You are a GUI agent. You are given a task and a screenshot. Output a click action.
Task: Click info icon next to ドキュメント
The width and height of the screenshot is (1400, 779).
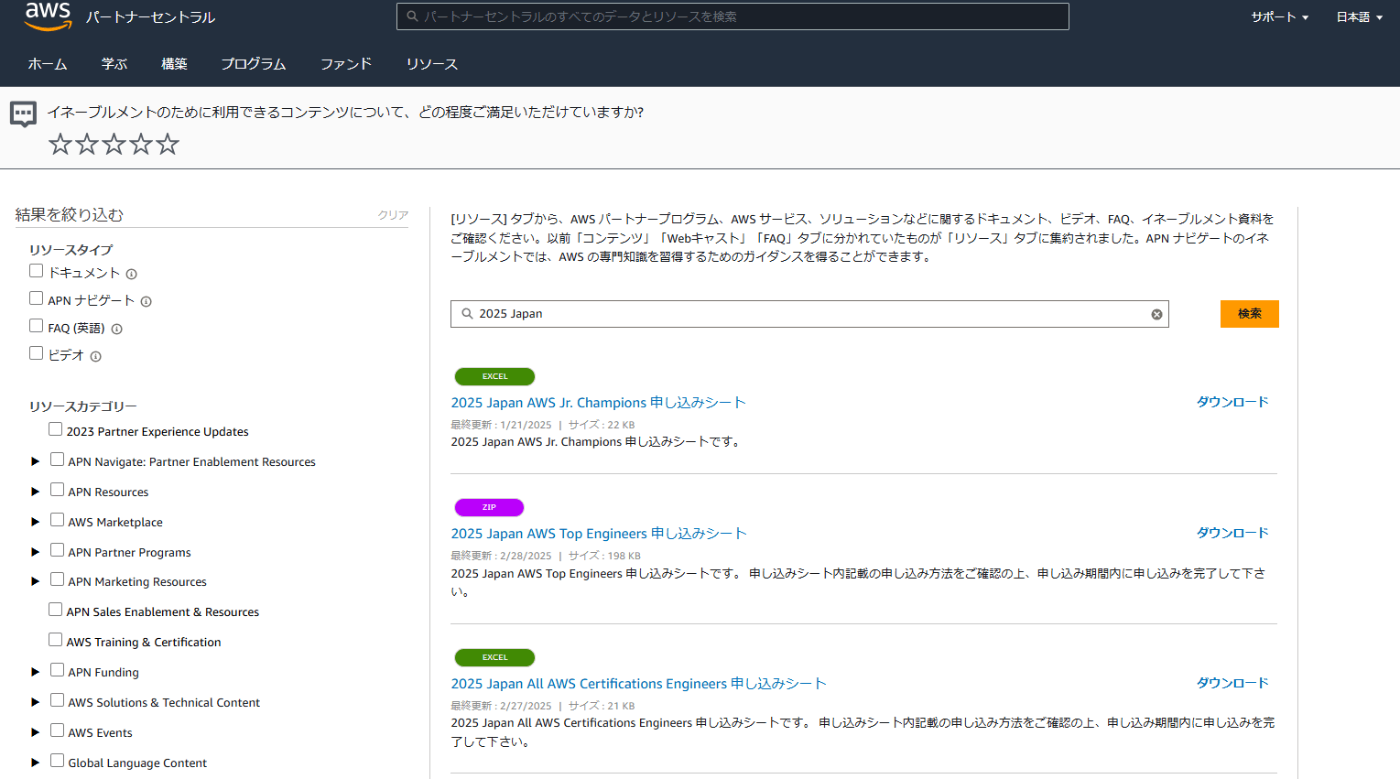[x=131, y=274]
